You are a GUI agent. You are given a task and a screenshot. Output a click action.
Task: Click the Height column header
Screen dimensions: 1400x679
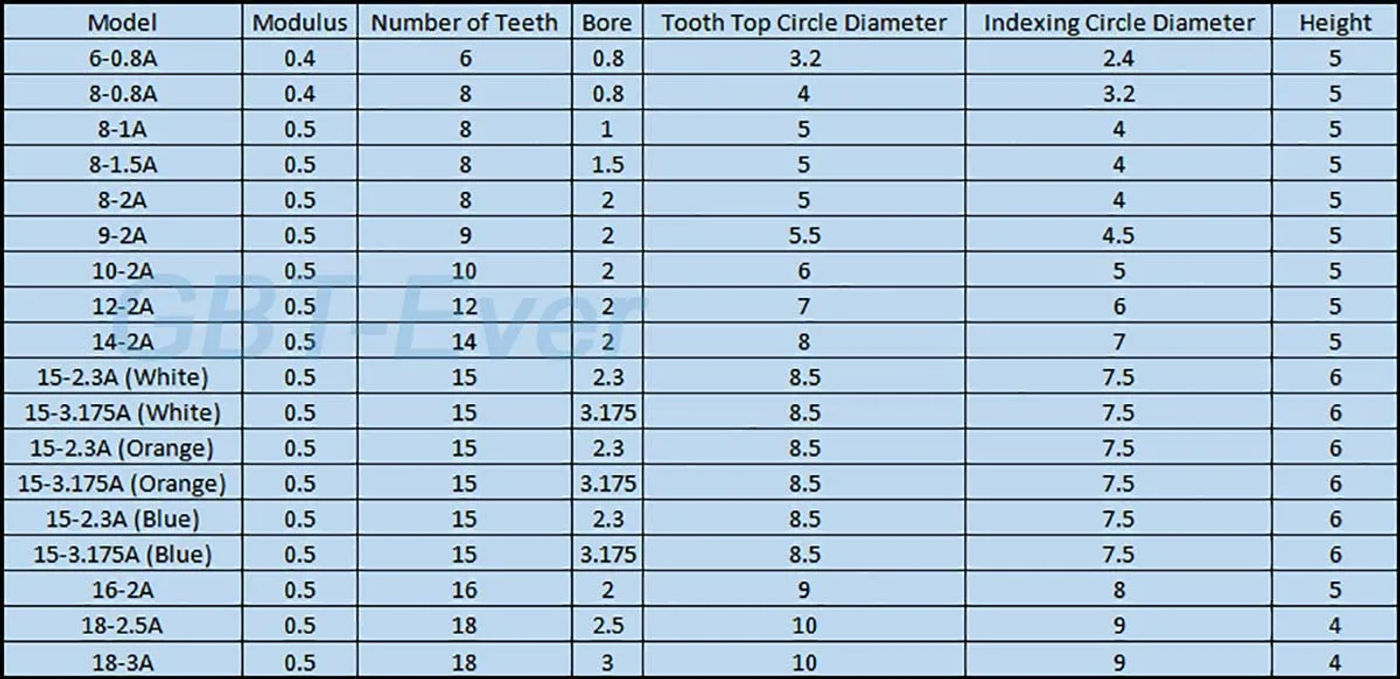click(x=1335, y=22)
